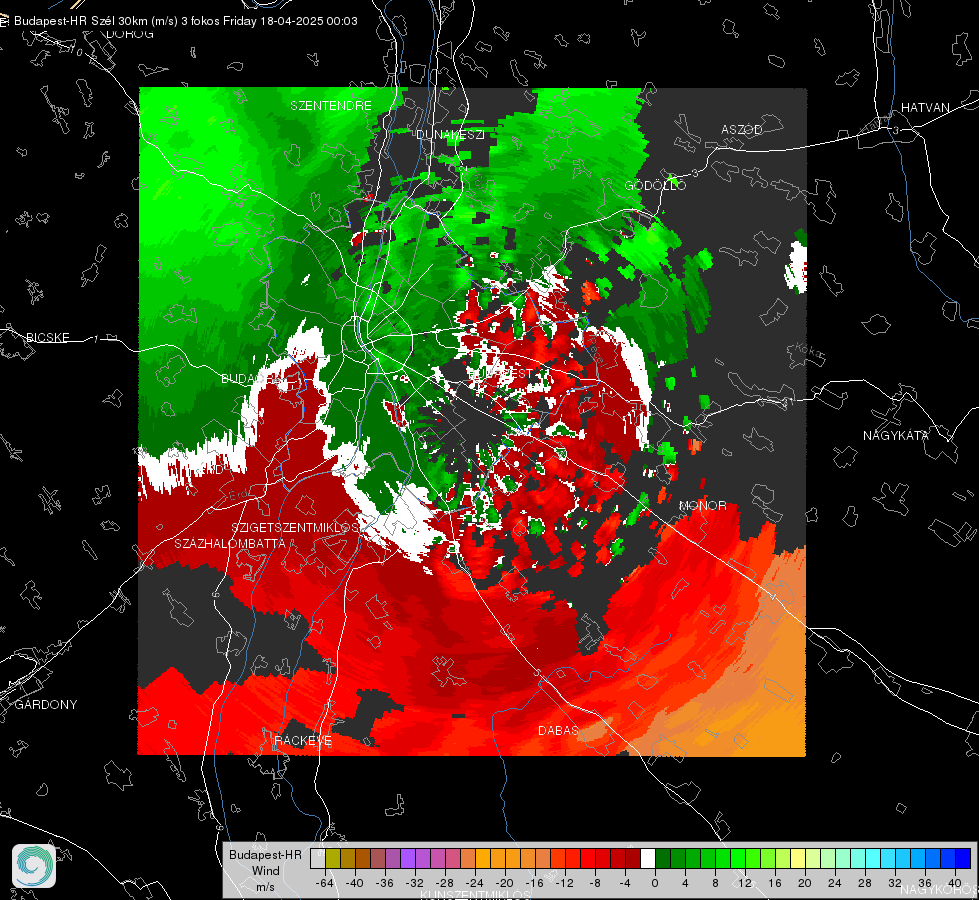The image size is (979, 900).
Task: Click the GÖDÖLLŐ town label
Action: pyautogui.click(x=655, y=185)
